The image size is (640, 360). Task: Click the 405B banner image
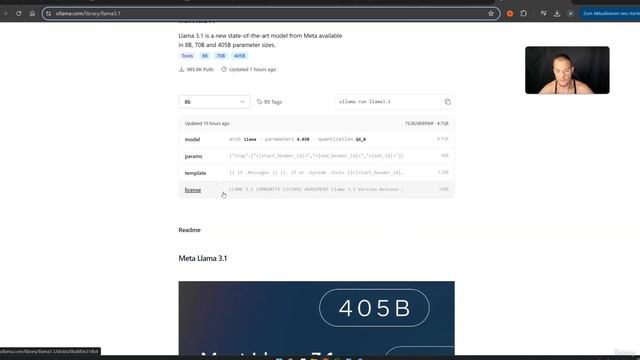coord(316,318)
